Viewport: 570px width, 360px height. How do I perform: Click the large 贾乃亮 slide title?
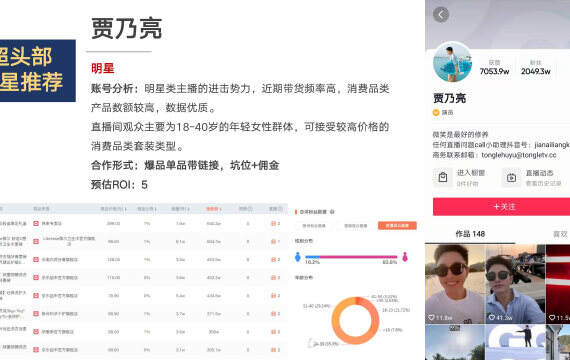[x=126, y=29]
